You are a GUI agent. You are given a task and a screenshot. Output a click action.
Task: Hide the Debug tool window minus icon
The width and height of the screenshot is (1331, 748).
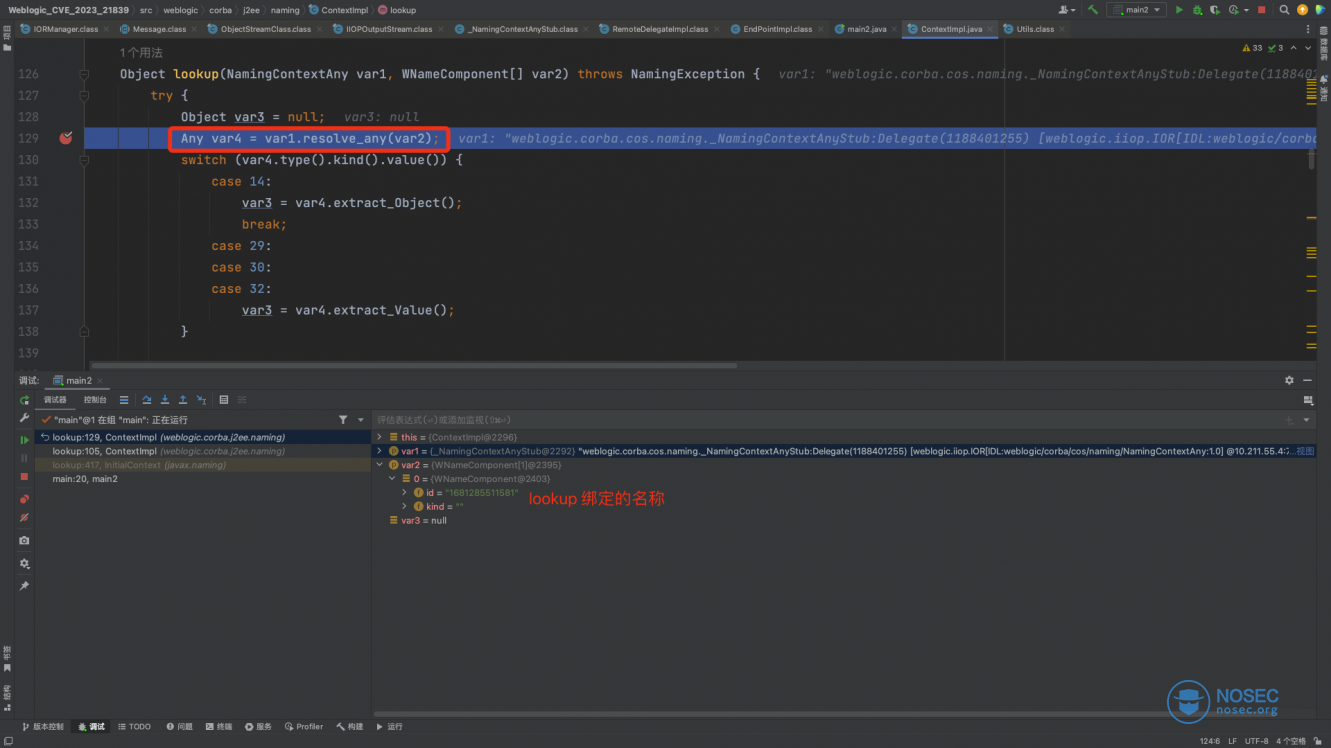pyautogui.click(x=1305, y=380)
